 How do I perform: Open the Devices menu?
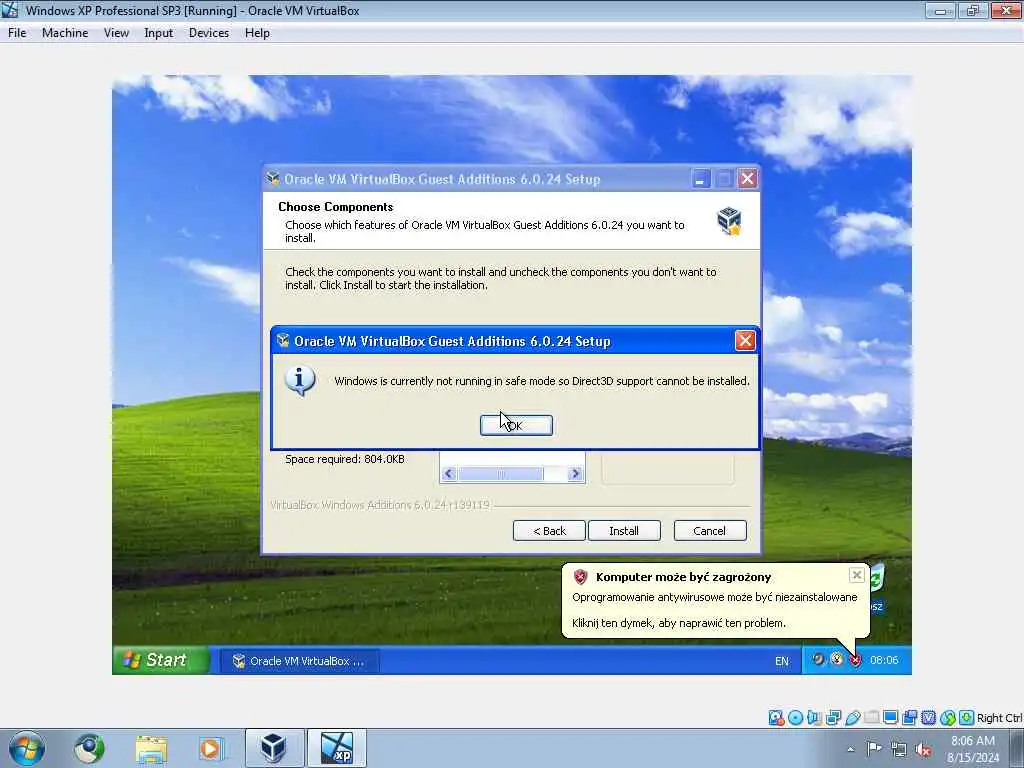pyautogui.click(x=209, y=33)
